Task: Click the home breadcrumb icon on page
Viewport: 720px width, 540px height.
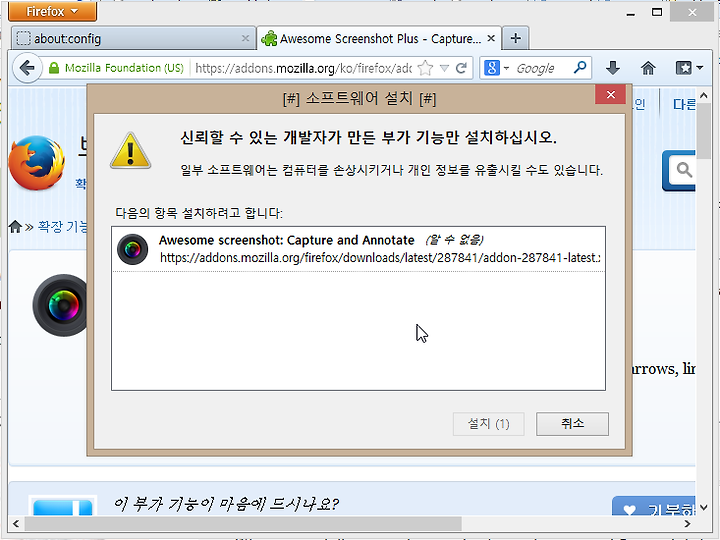Action: coord(15,226)
